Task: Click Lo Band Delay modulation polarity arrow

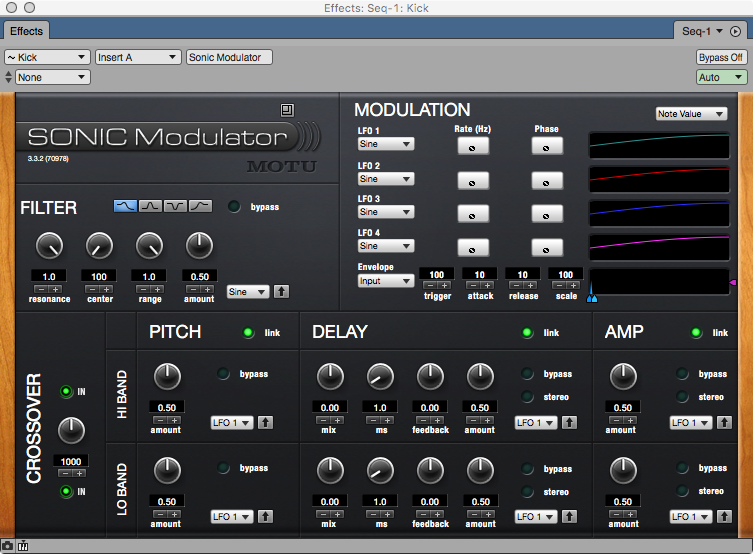Action: pyautogui.click(x=570, y=517)
